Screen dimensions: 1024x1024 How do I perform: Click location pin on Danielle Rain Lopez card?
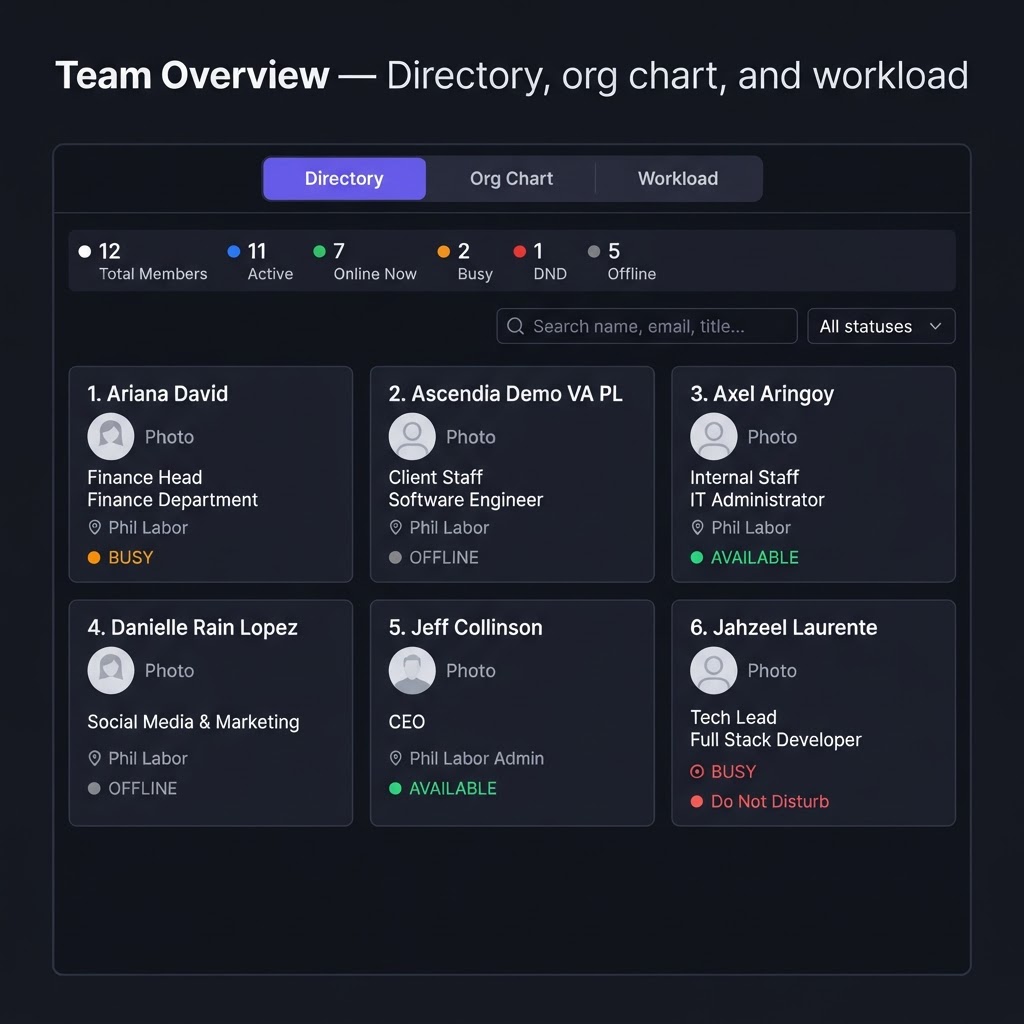[x=95, y=758]
